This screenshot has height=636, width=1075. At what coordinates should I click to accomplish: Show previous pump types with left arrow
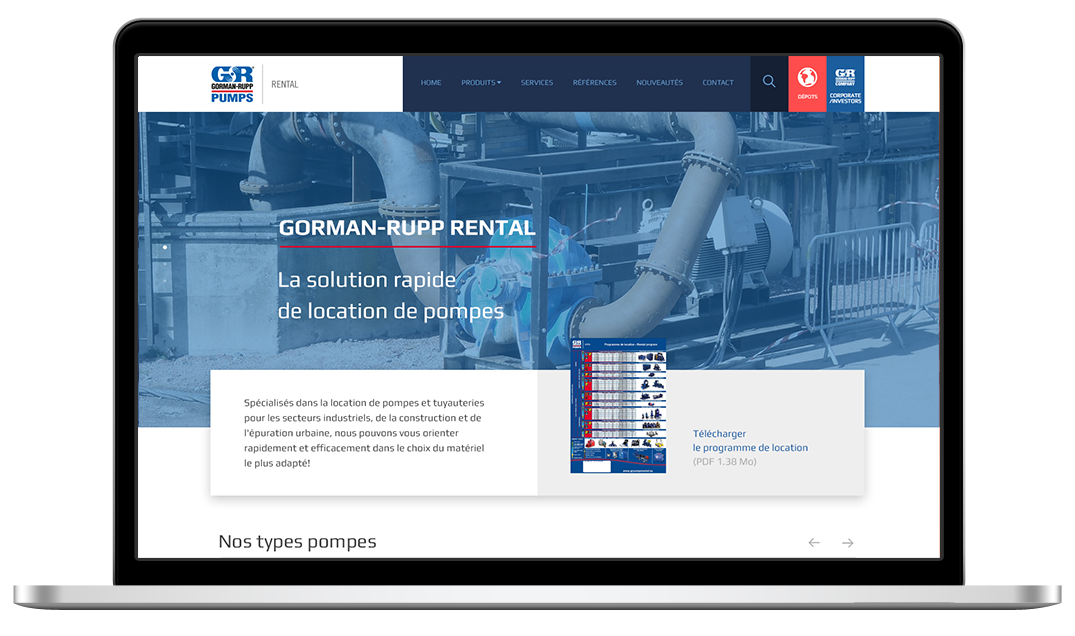[x=814, y=543]
